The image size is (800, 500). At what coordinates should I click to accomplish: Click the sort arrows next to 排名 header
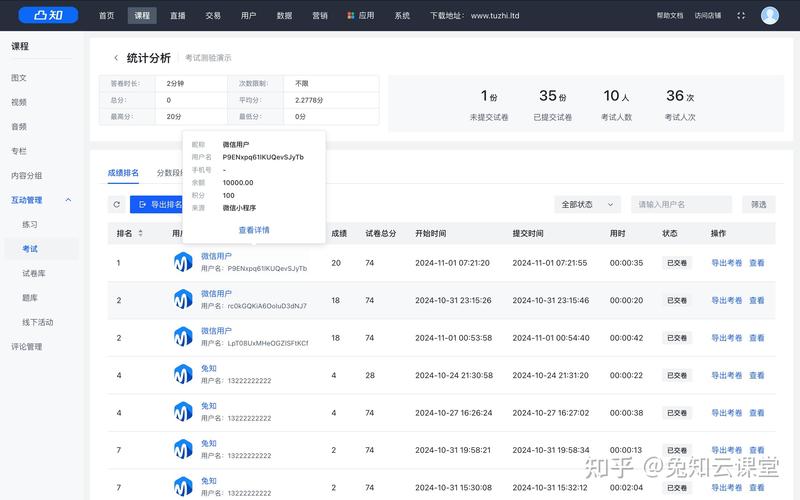pyautogui.click(x=140, y=233)
